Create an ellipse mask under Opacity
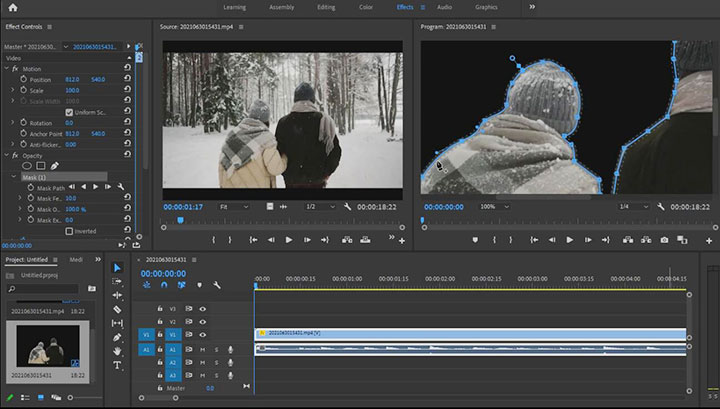 (25, 166)
